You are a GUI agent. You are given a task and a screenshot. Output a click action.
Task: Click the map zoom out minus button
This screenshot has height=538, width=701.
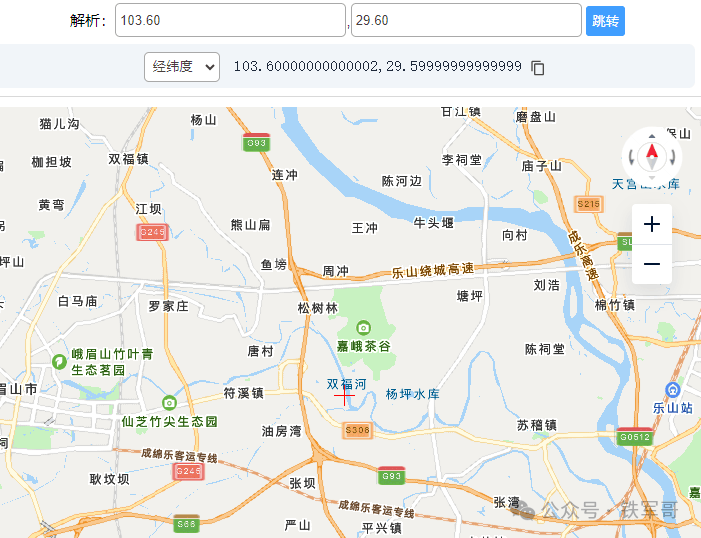[x=652, y=264]
